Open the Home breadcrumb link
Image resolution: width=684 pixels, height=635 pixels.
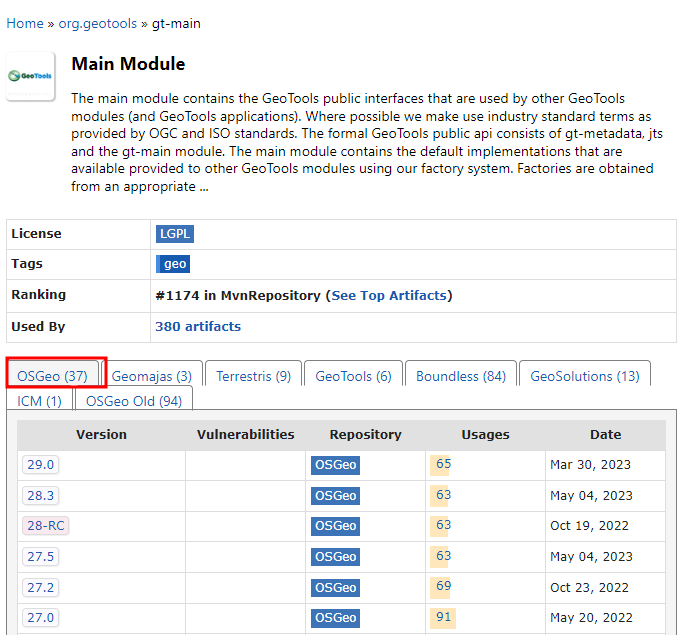point(25,23)
